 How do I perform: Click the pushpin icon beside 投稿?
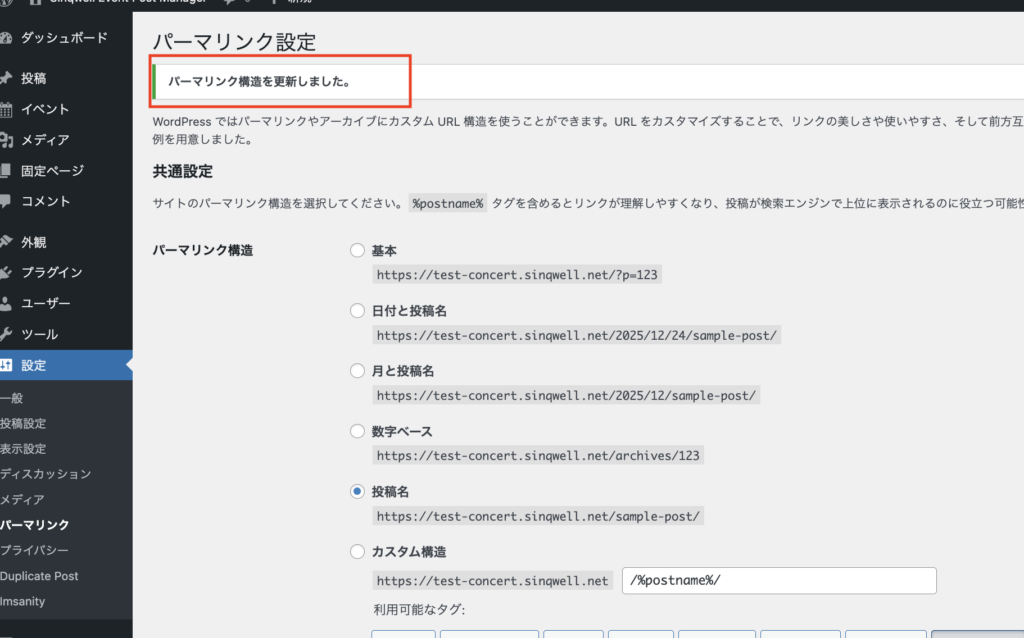6,78
